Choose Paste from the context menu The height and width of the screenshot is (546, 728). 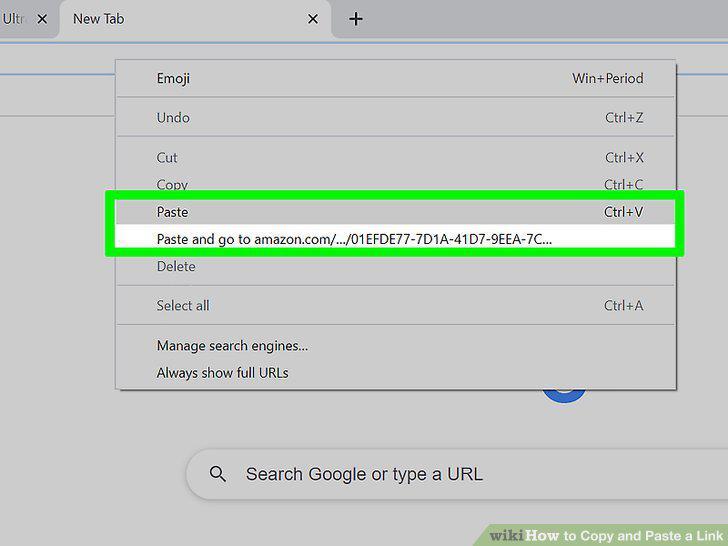pos(396,212)
